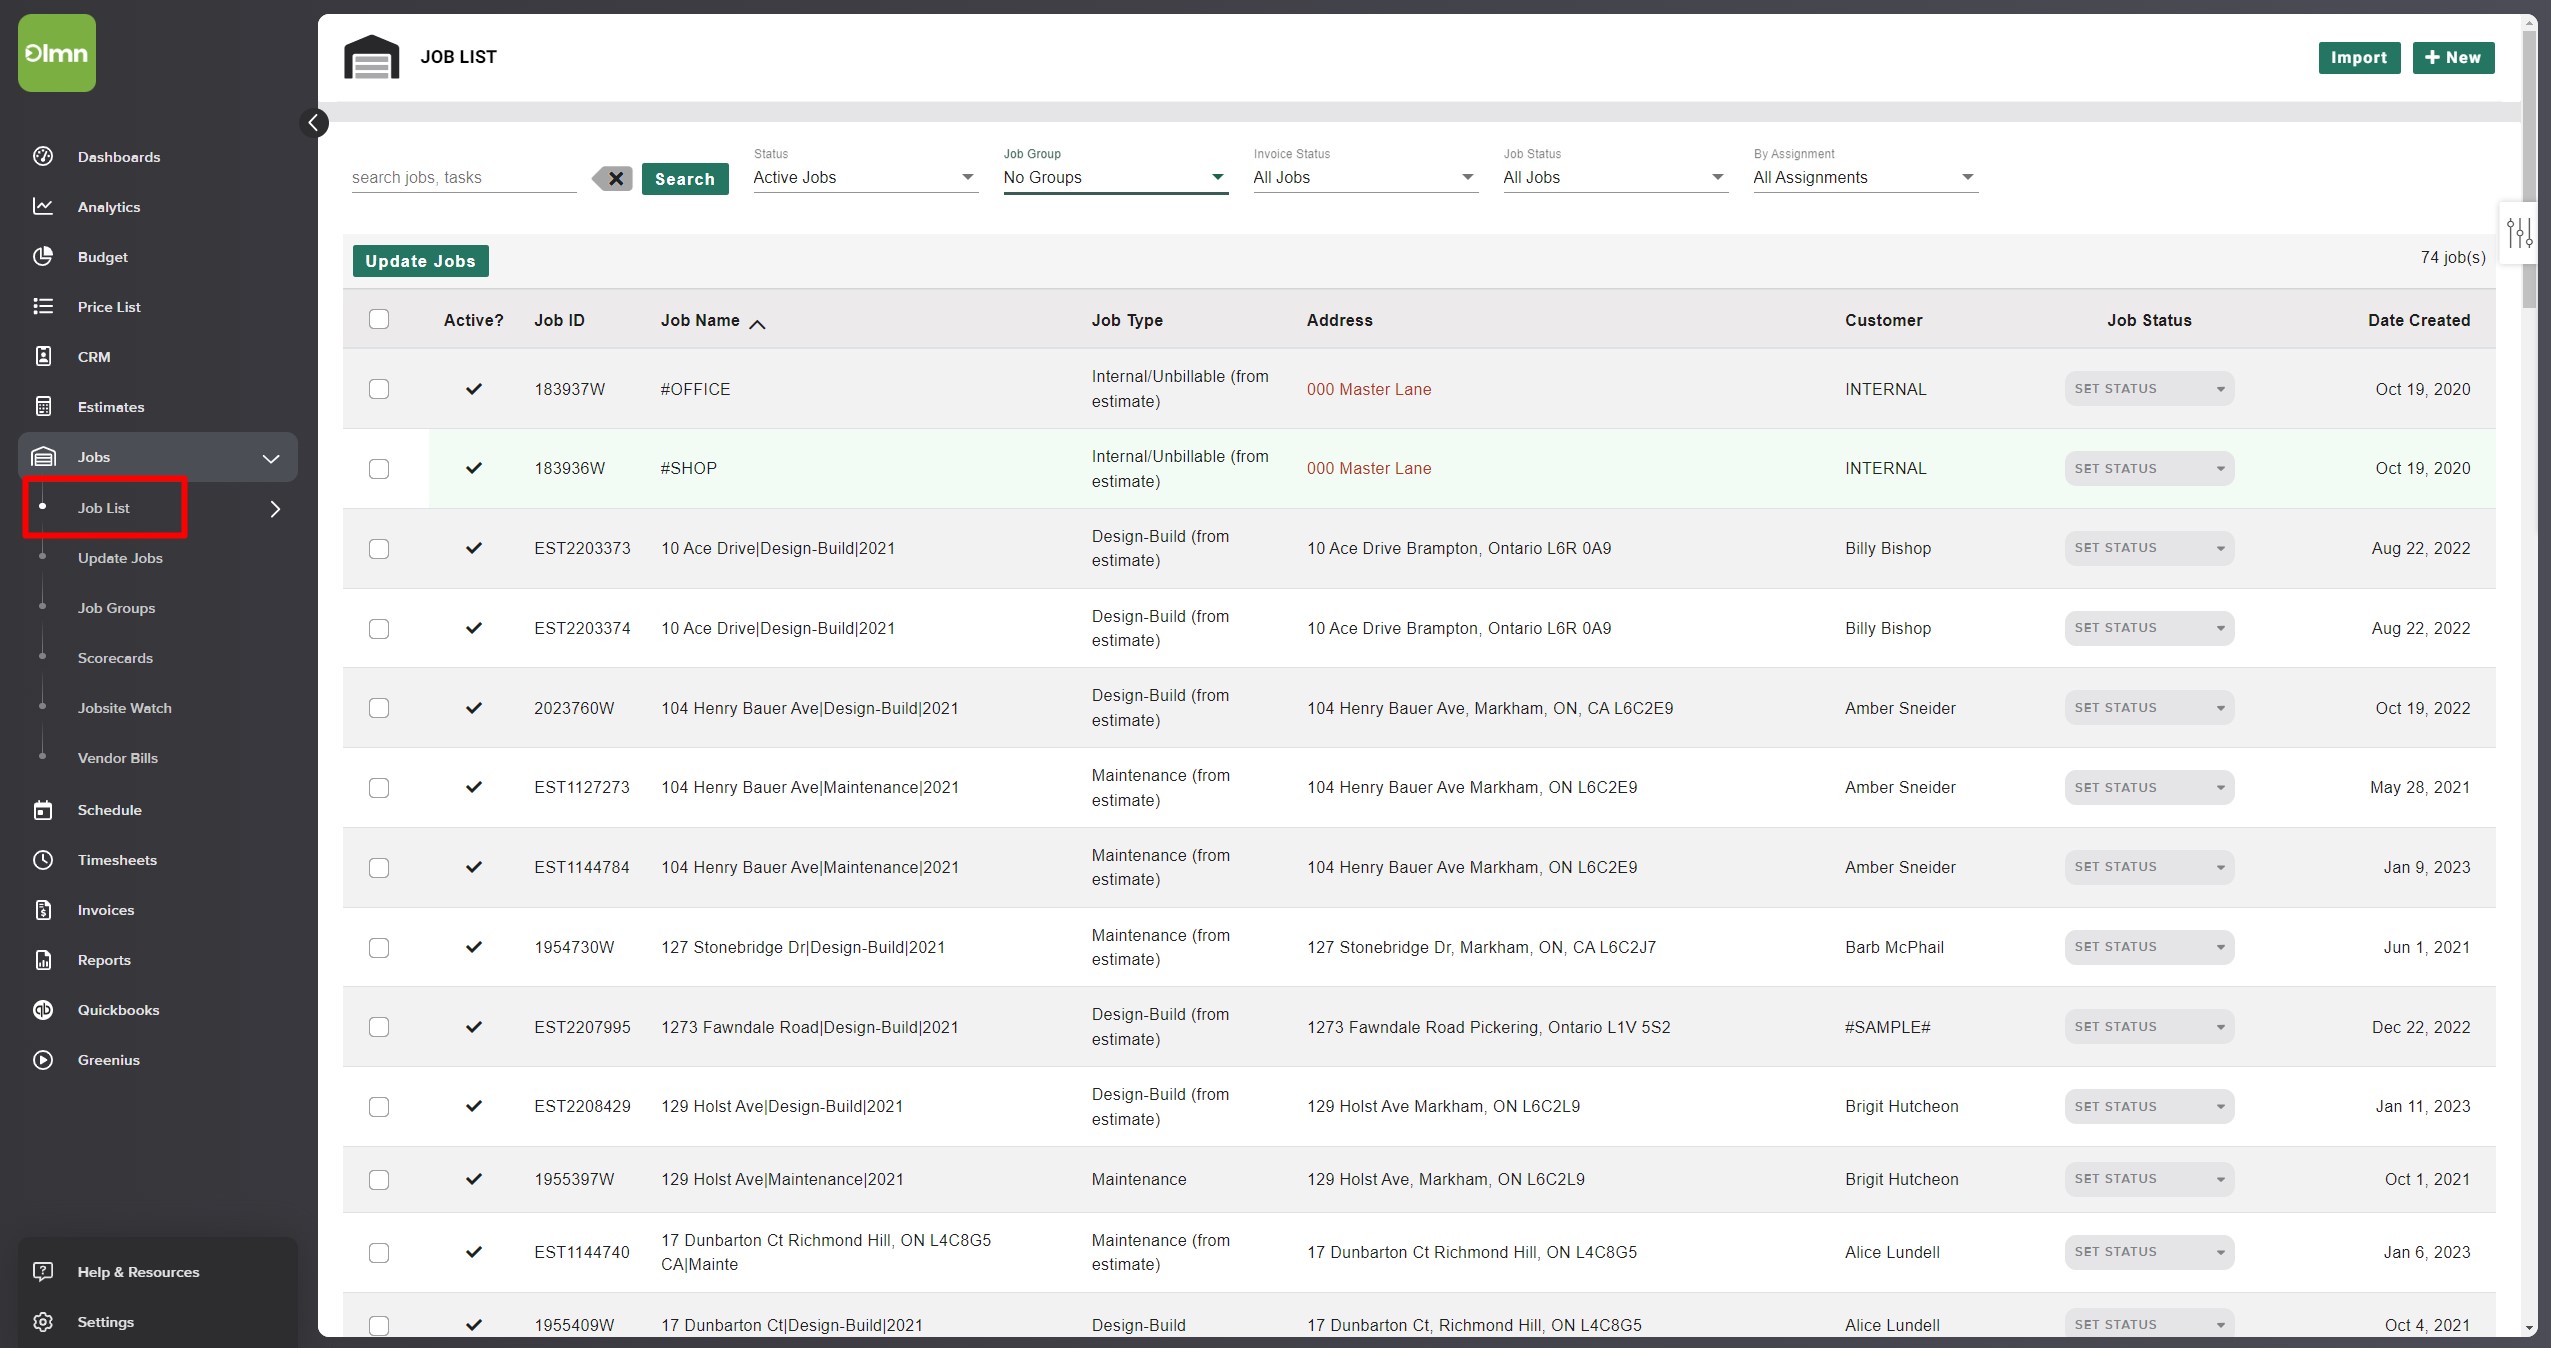Click the Schedule calendar icon

point(43,810)
